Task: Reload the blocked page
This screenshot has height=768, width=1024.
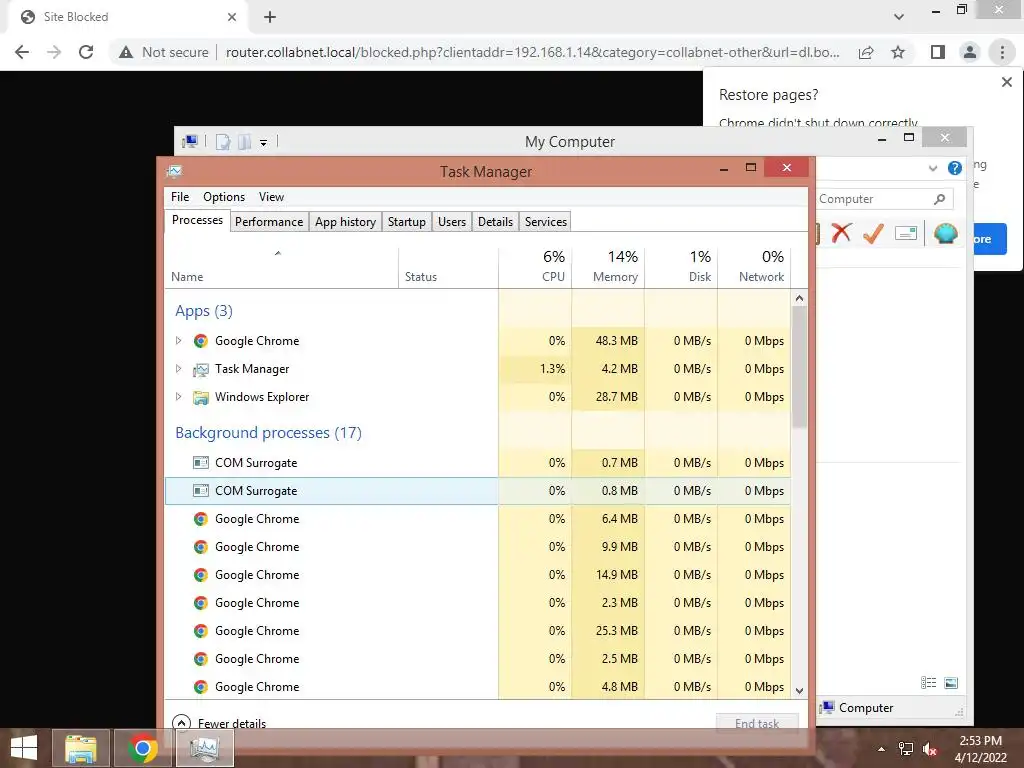Action: click(x=86, y=52)
